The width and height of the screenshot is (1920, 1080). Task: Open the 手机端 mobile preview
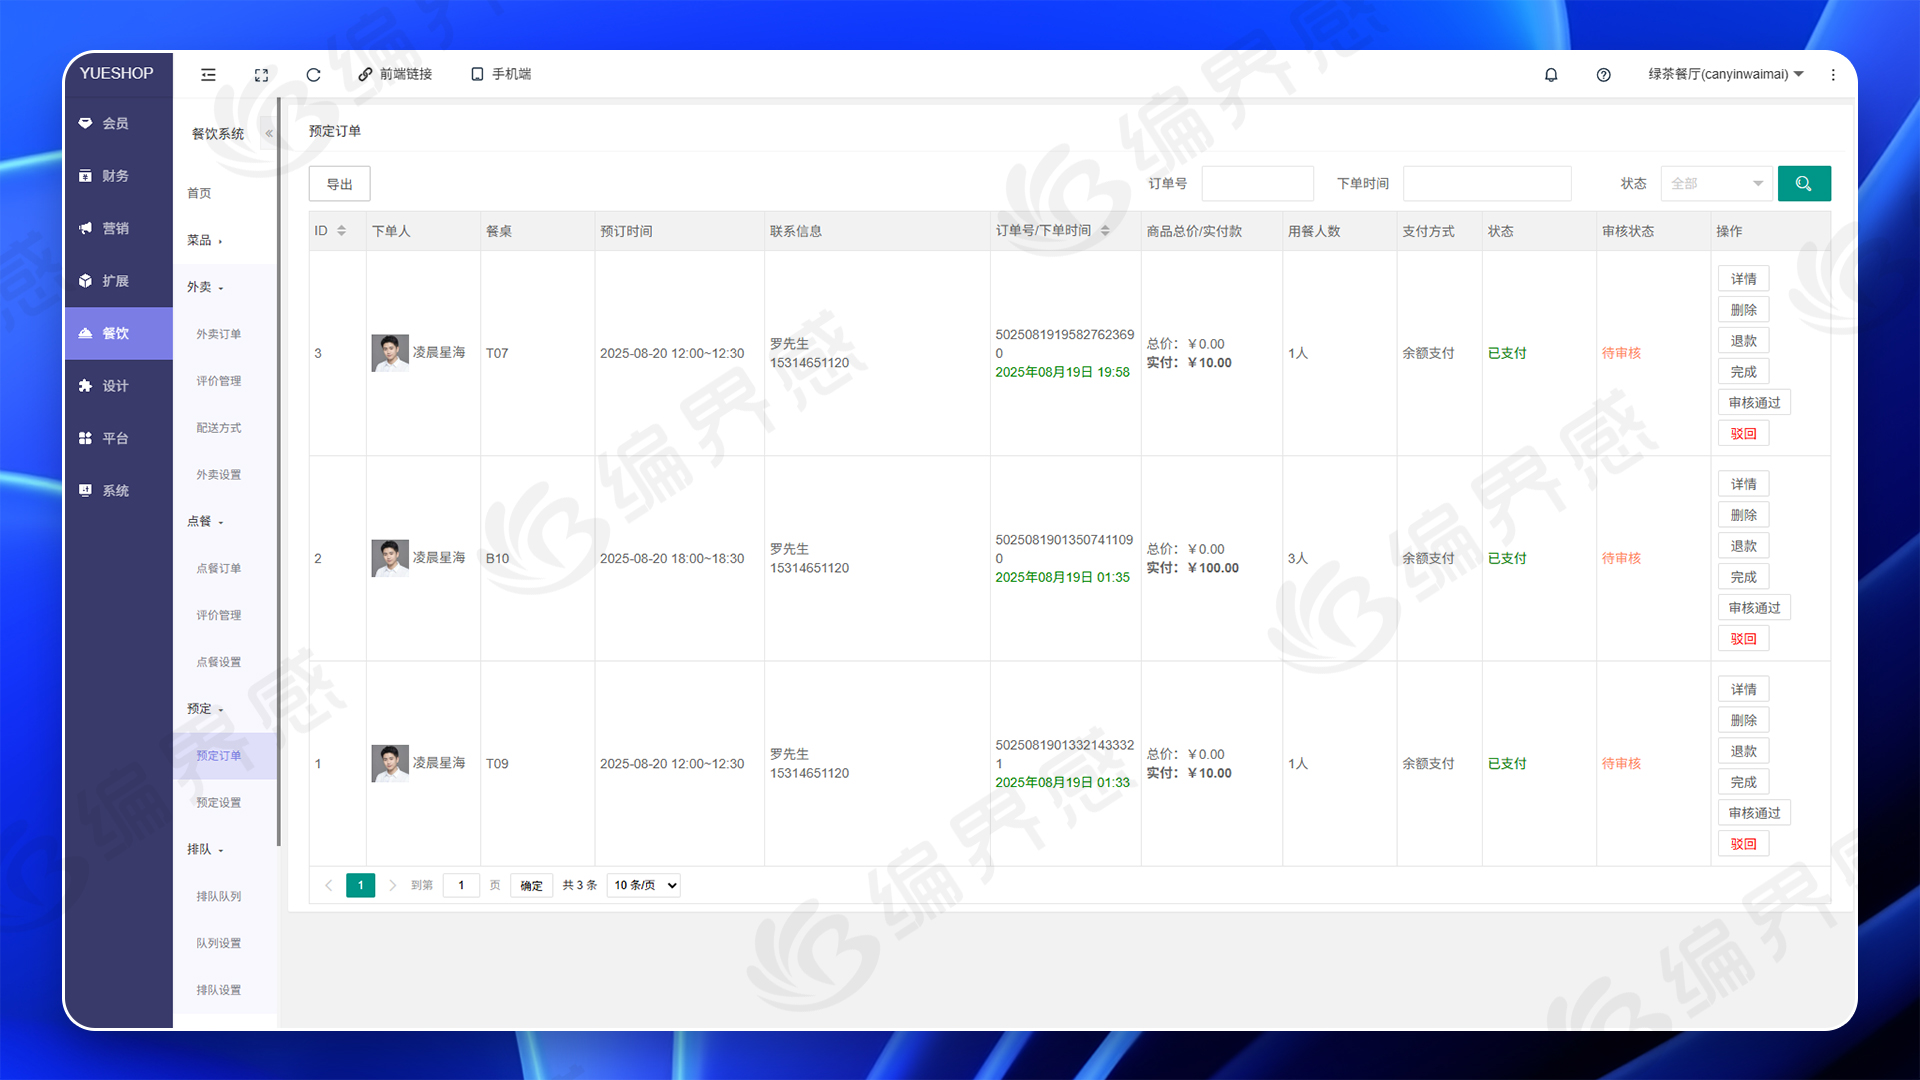tap(501, 74)
